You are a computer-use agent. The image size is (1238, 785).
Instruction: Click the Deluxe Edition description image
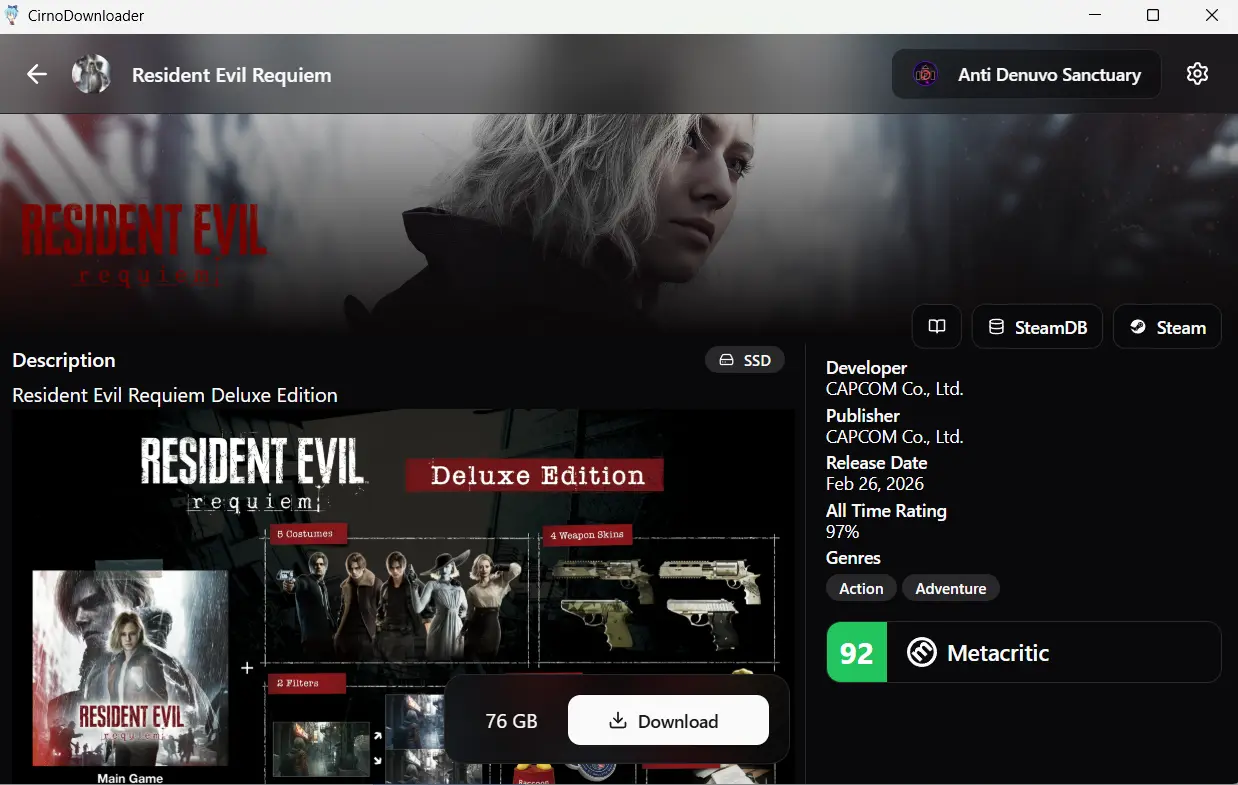403,597
